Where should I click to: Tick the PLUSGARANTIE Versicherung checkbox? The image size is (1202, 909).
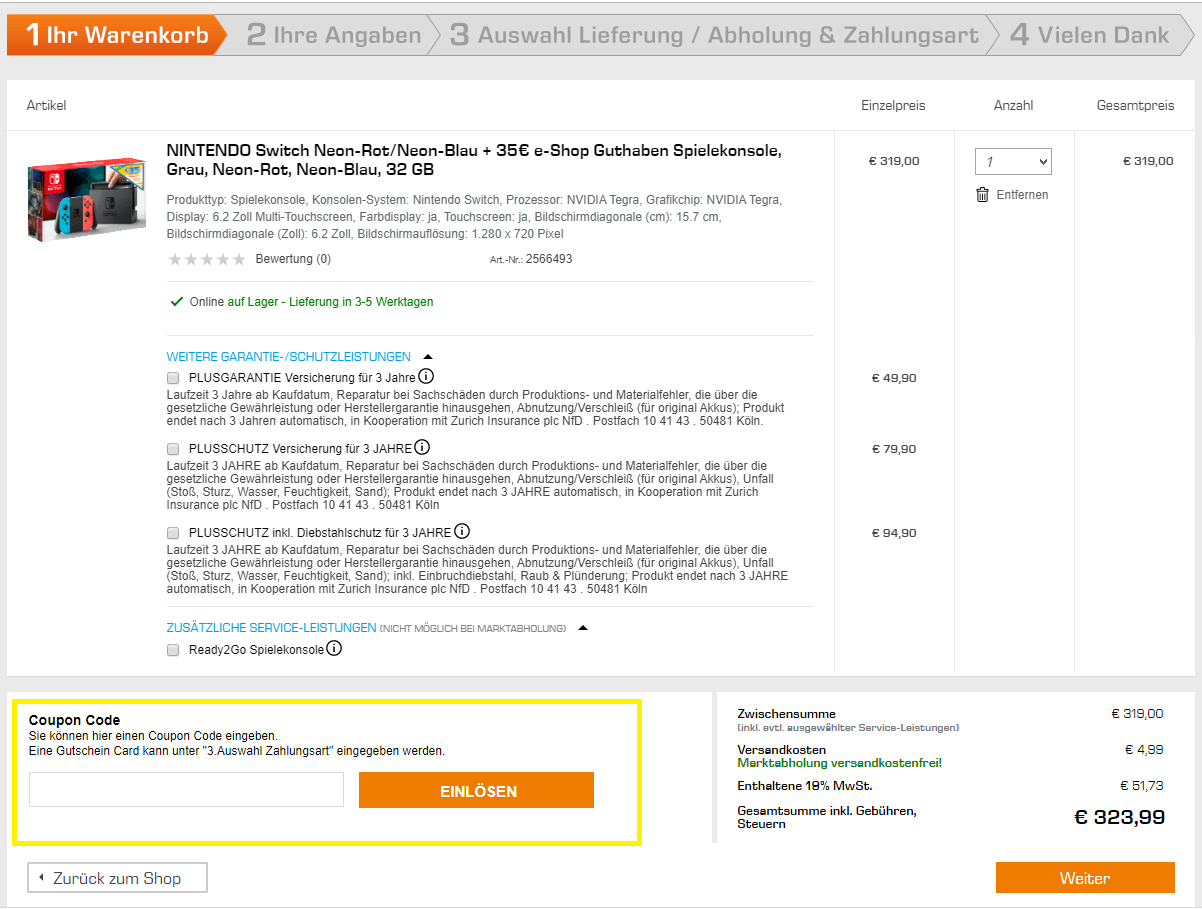click(x=173, y=378)
